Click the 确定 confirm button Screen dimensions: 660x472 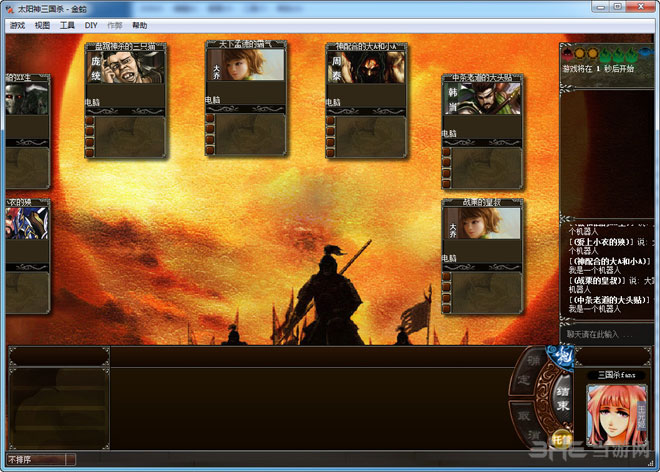pyautogui.click(x=526, y=371)
